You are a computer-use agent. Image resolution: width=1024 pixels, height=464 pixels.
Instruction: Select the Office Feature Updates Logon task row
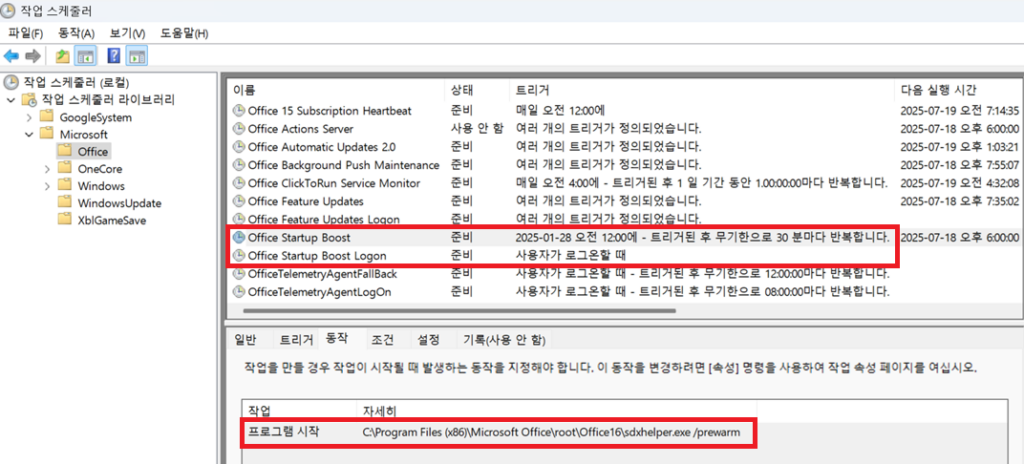coord(626,220)
